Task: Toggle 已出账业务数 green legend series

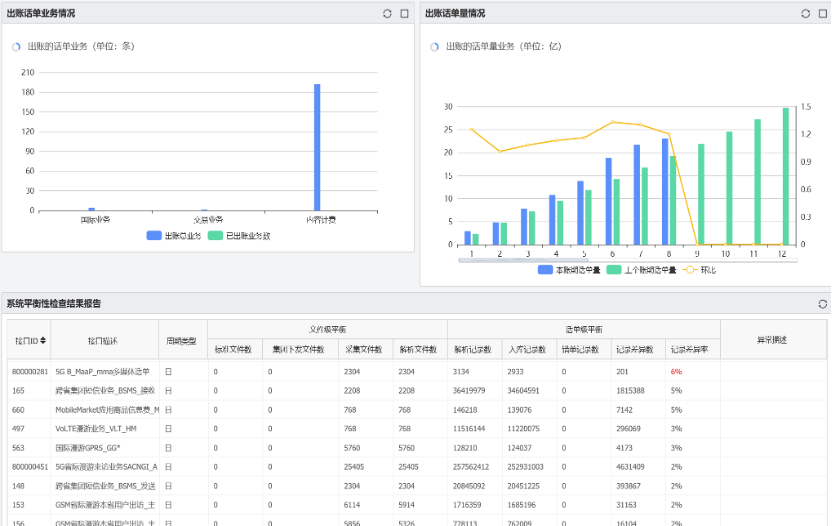Action: 239,236
